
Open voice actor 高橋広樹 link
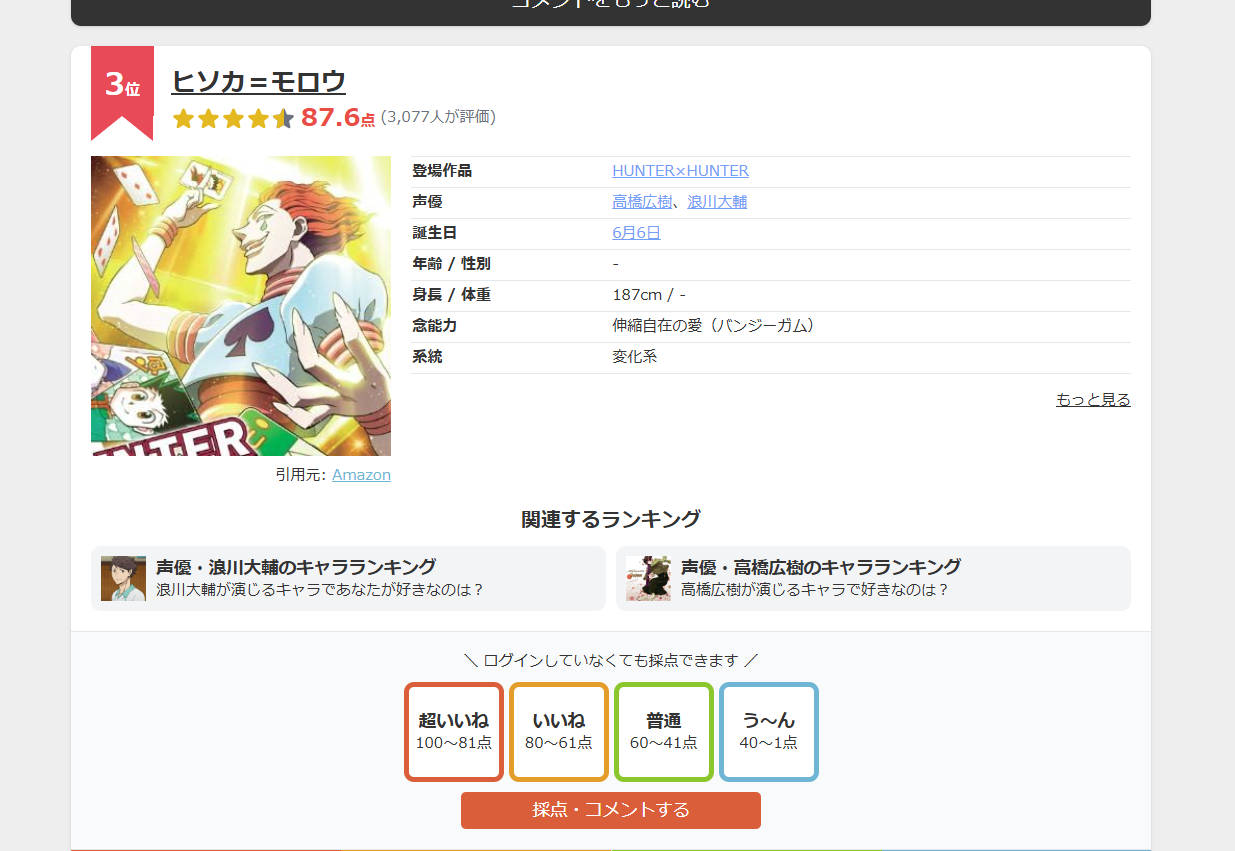[x=642, y=202]
